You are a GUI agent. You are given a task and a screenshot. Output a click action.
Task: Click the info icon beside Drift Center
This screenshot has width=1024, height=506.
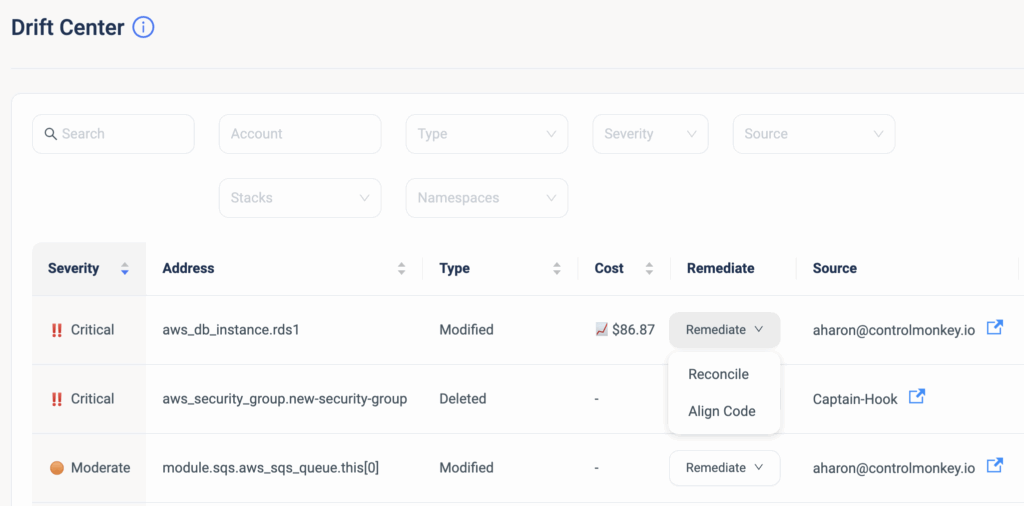(144, 28)
